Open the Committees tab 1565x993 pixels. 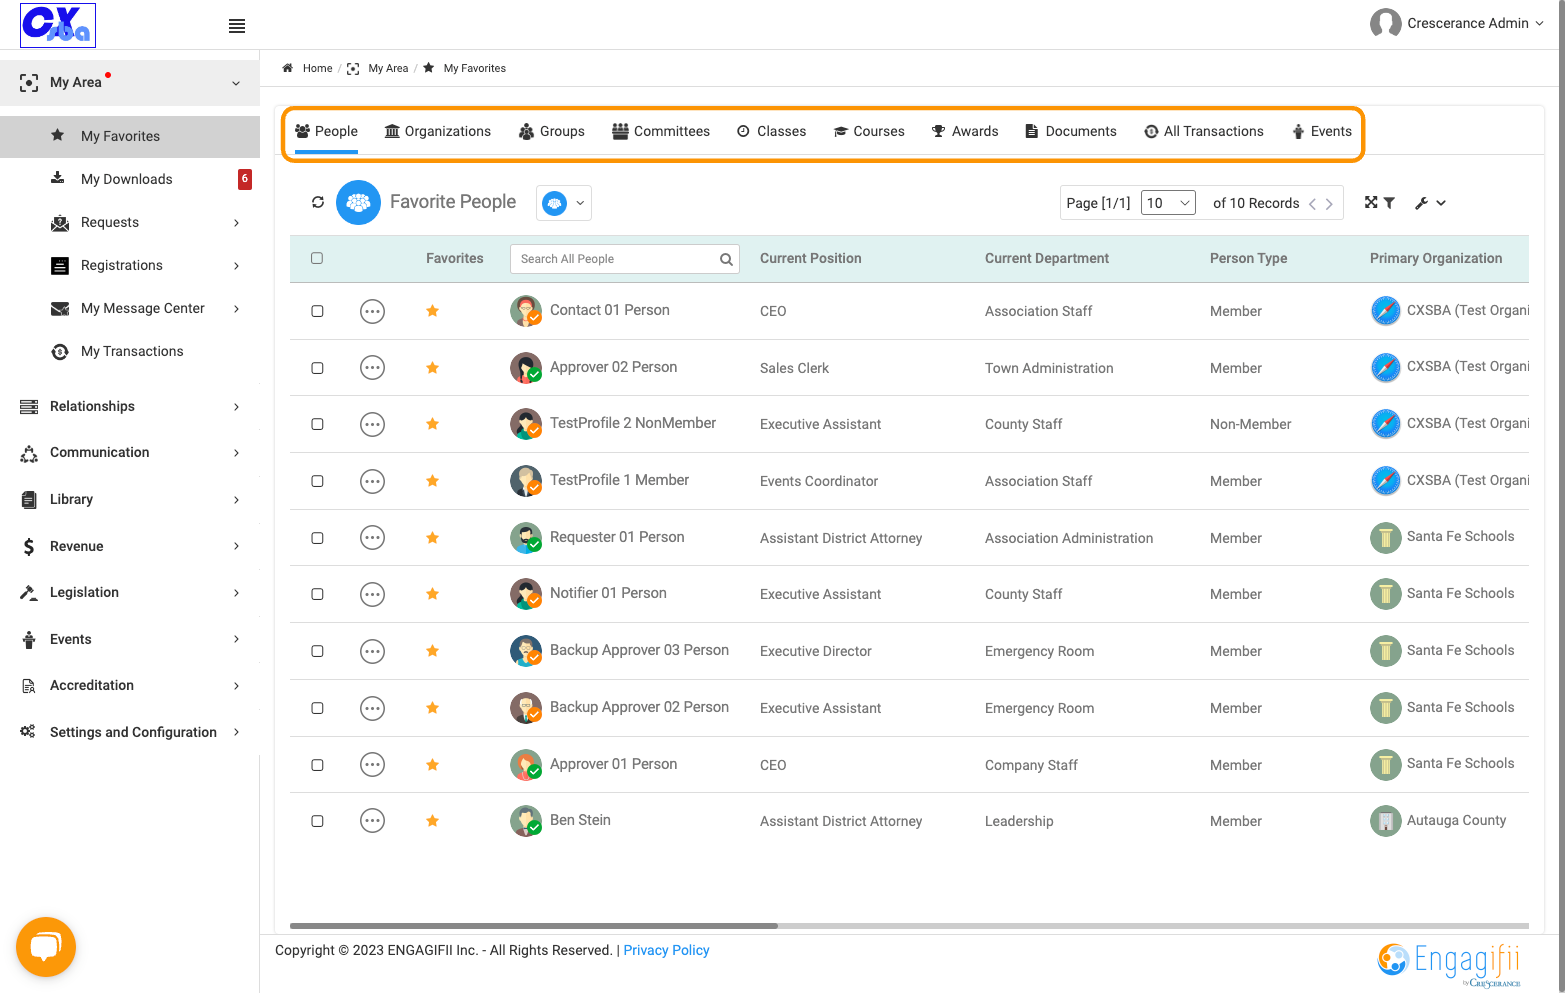coord(661,131)
